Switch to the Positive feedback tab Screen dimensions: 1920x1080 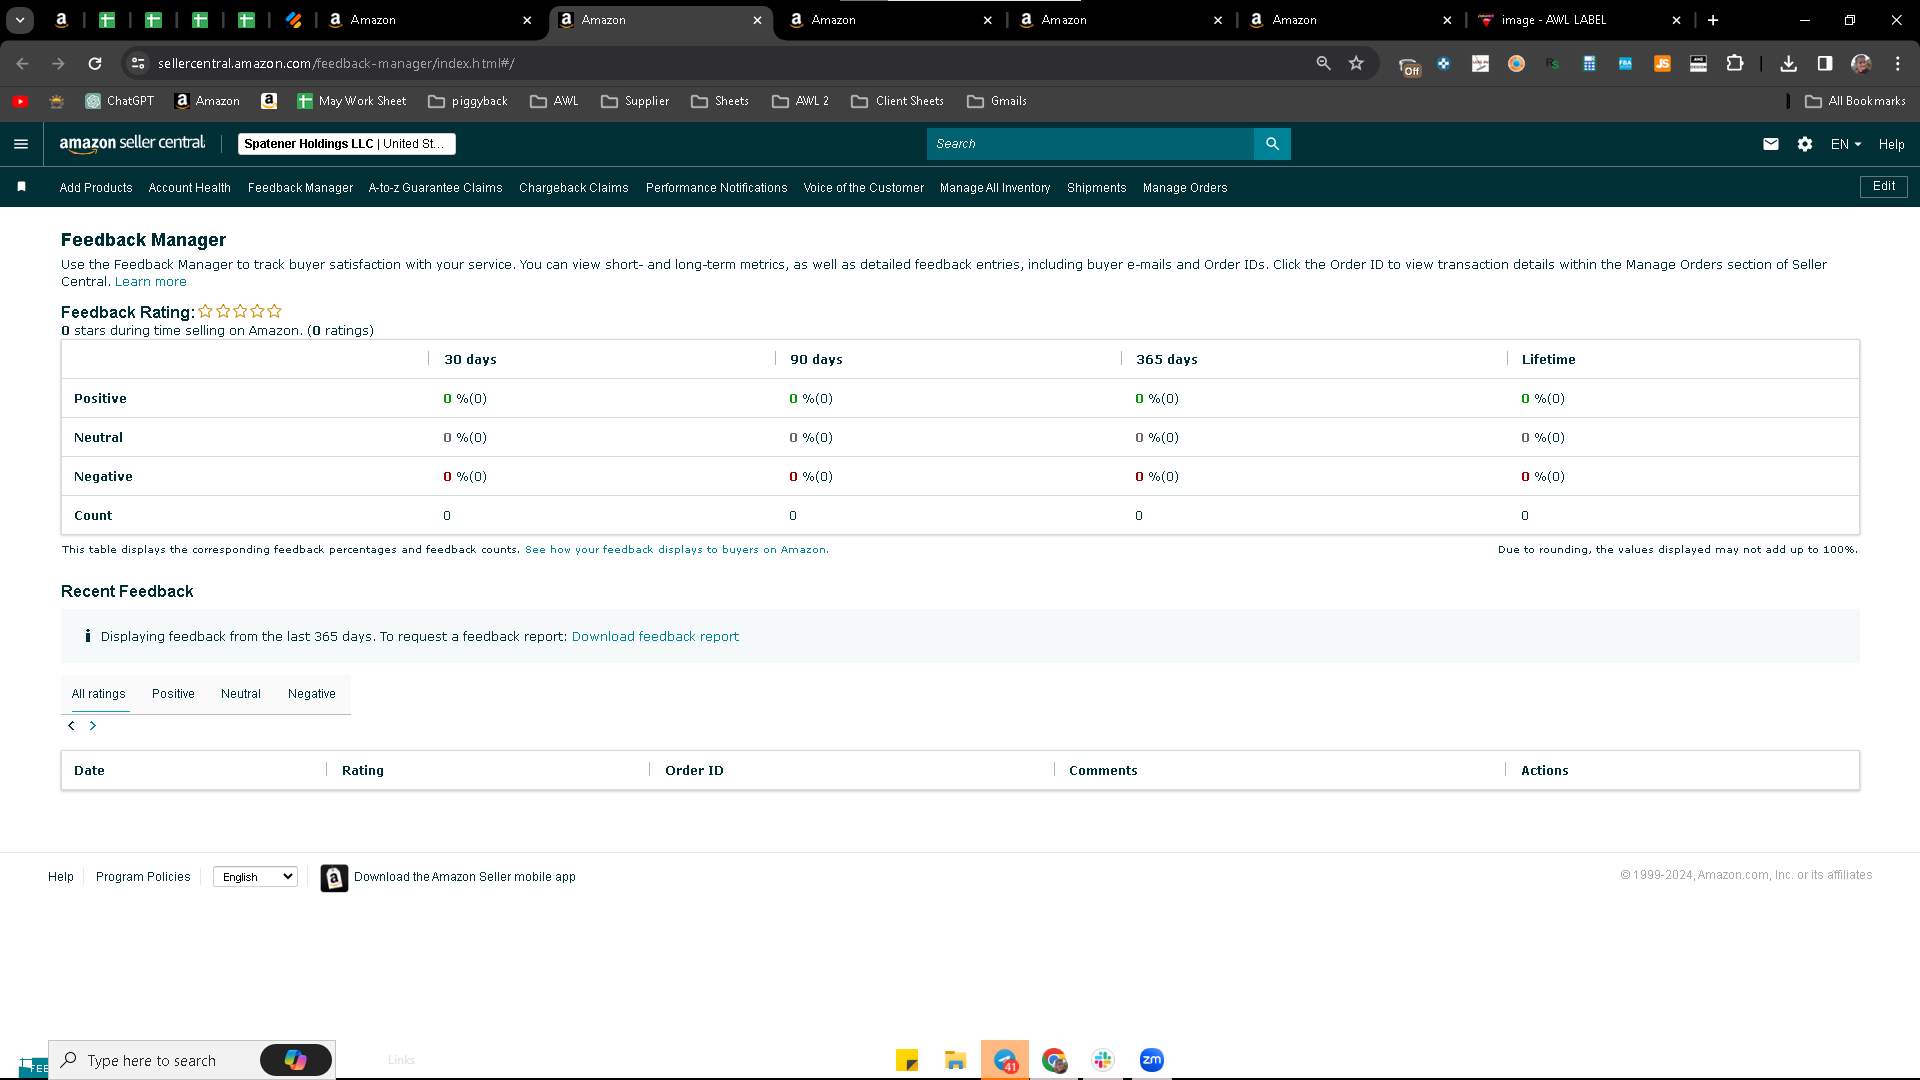[x=173, y=694]
